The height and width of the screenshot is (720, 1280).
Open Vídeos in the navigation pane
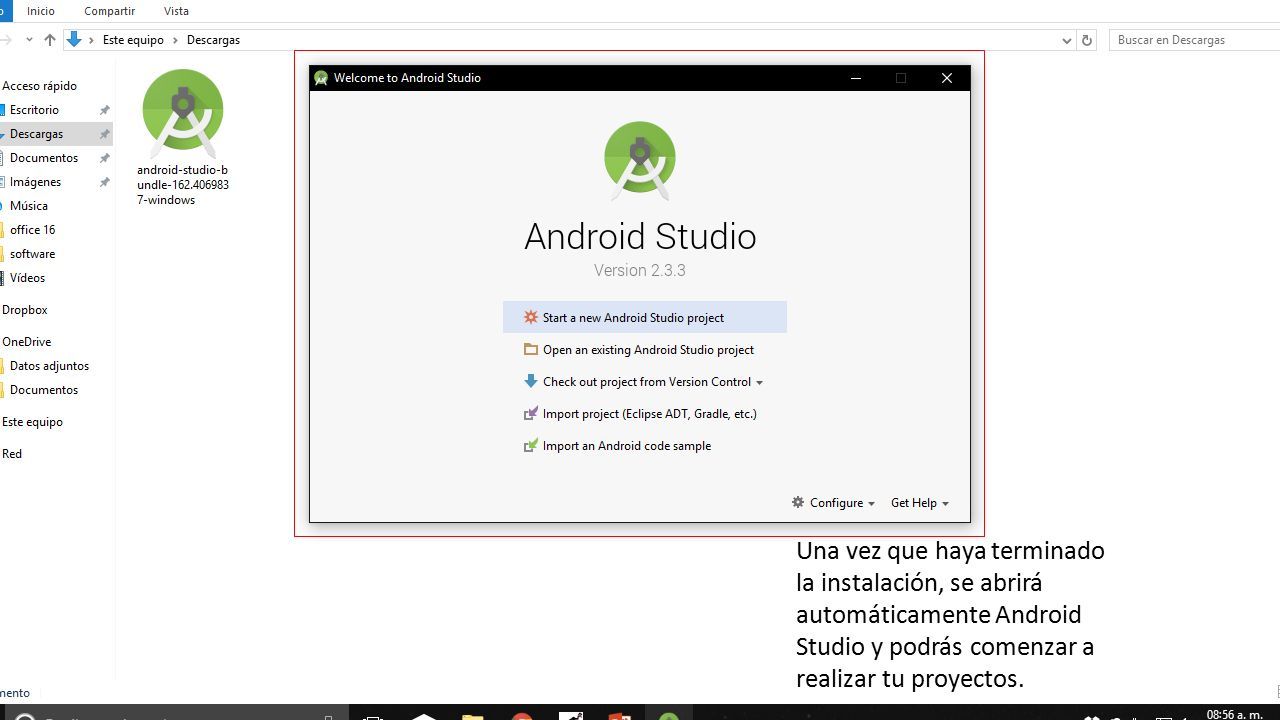(28, 278)
